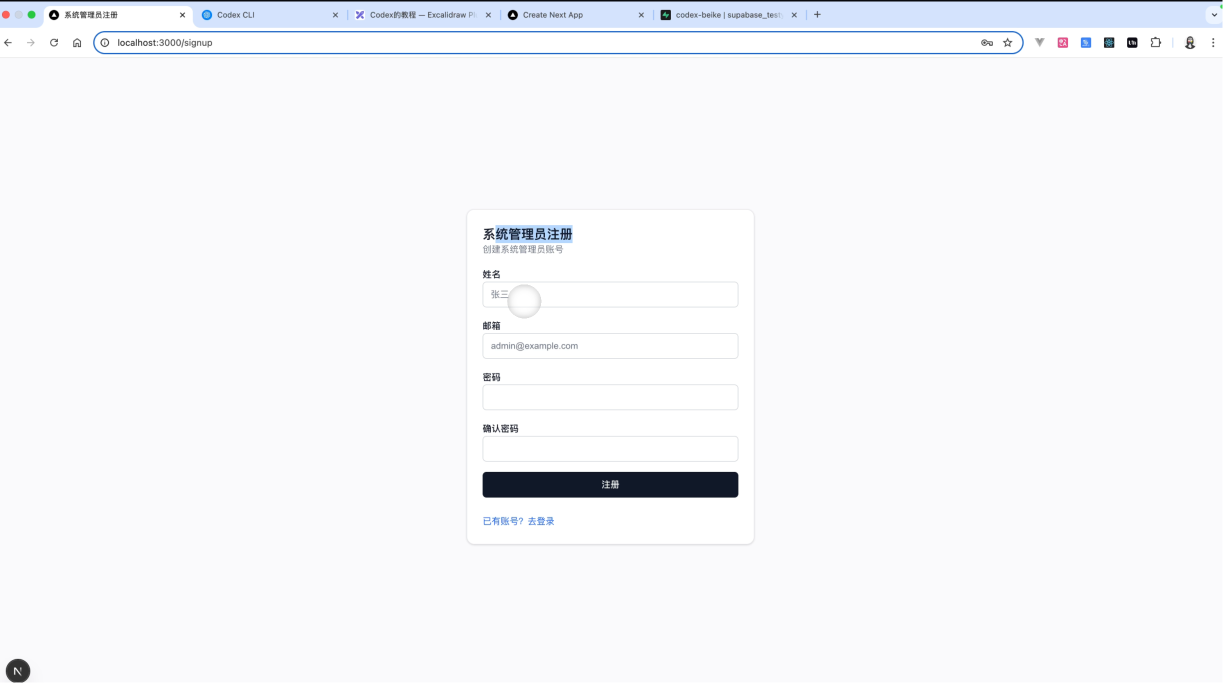Image resolution: width=1223 pixels, height=683 pixels.
Task: Open the Chrome three-dot menu
Action: [1213, 43]
